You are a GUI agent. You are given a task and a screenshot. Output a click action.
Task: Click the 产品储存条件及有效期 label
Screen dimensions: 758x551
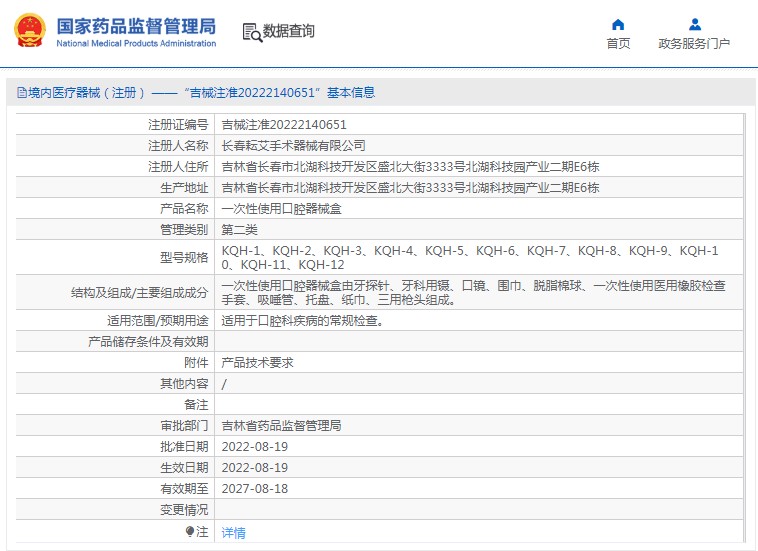(148, 342)
